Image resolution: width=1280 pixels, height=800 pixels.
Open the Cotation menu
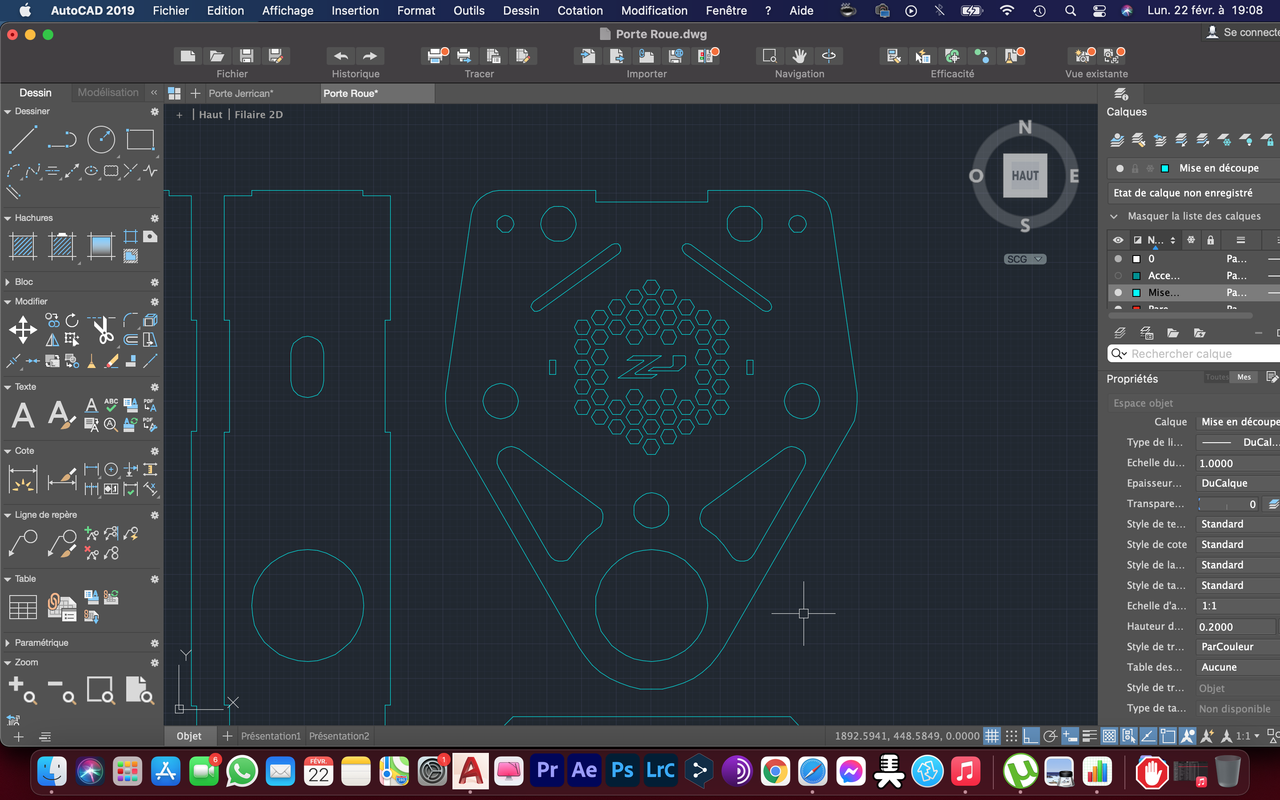[x=580, y=11]
